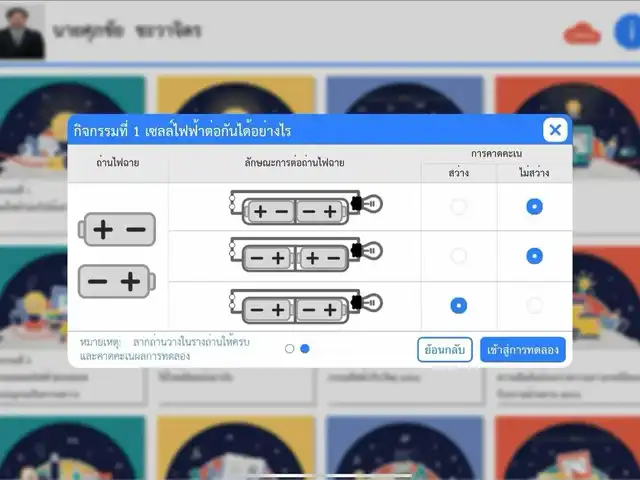Go to the first page indicator dot
Viewport: 640px width, 480px height.
pos(290,349)
